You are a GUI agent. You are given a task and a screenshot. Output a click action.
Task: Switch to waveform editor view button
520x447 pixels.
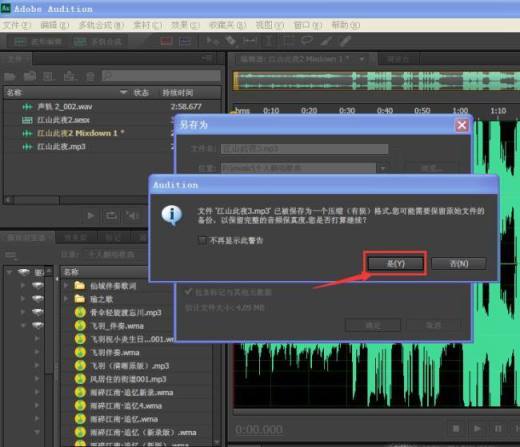click(38, 42)
